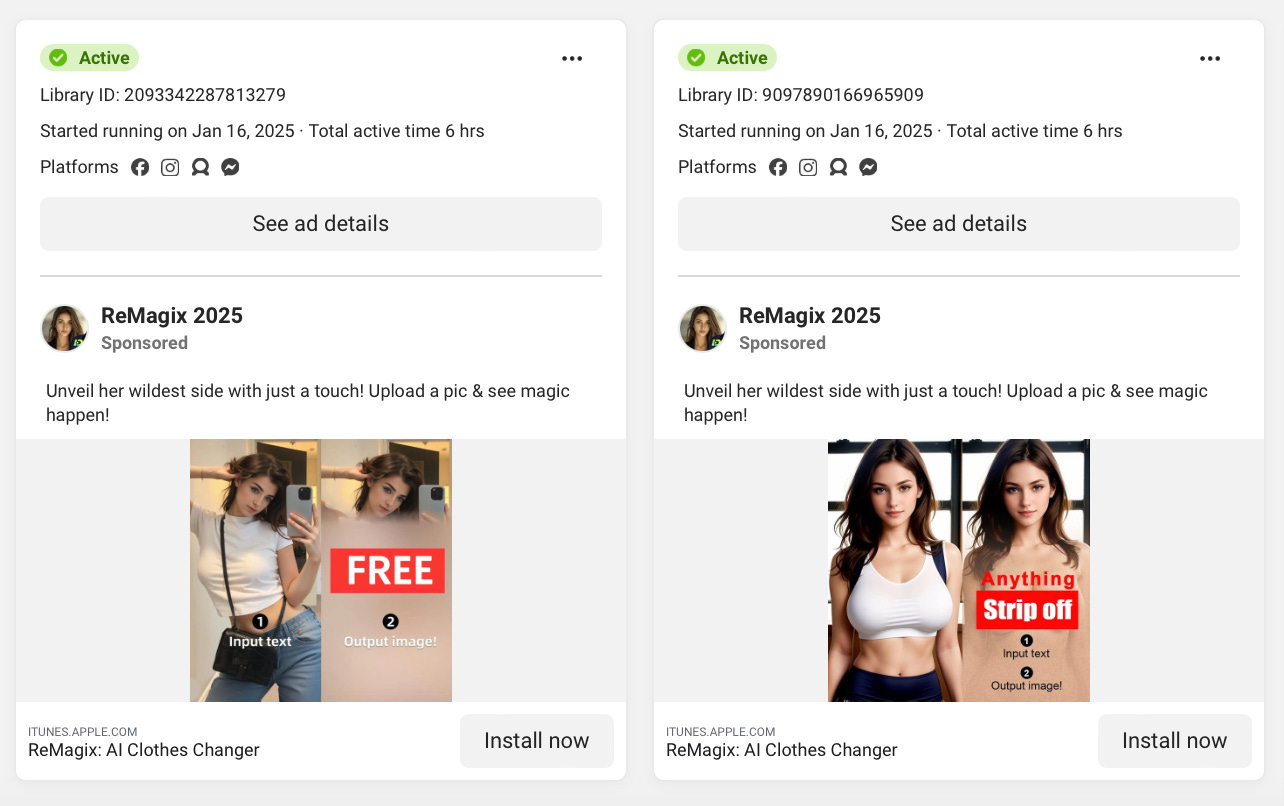1284x806 pixels.
Task: Click green Active status badge on right card
Action: coord(727,58)
